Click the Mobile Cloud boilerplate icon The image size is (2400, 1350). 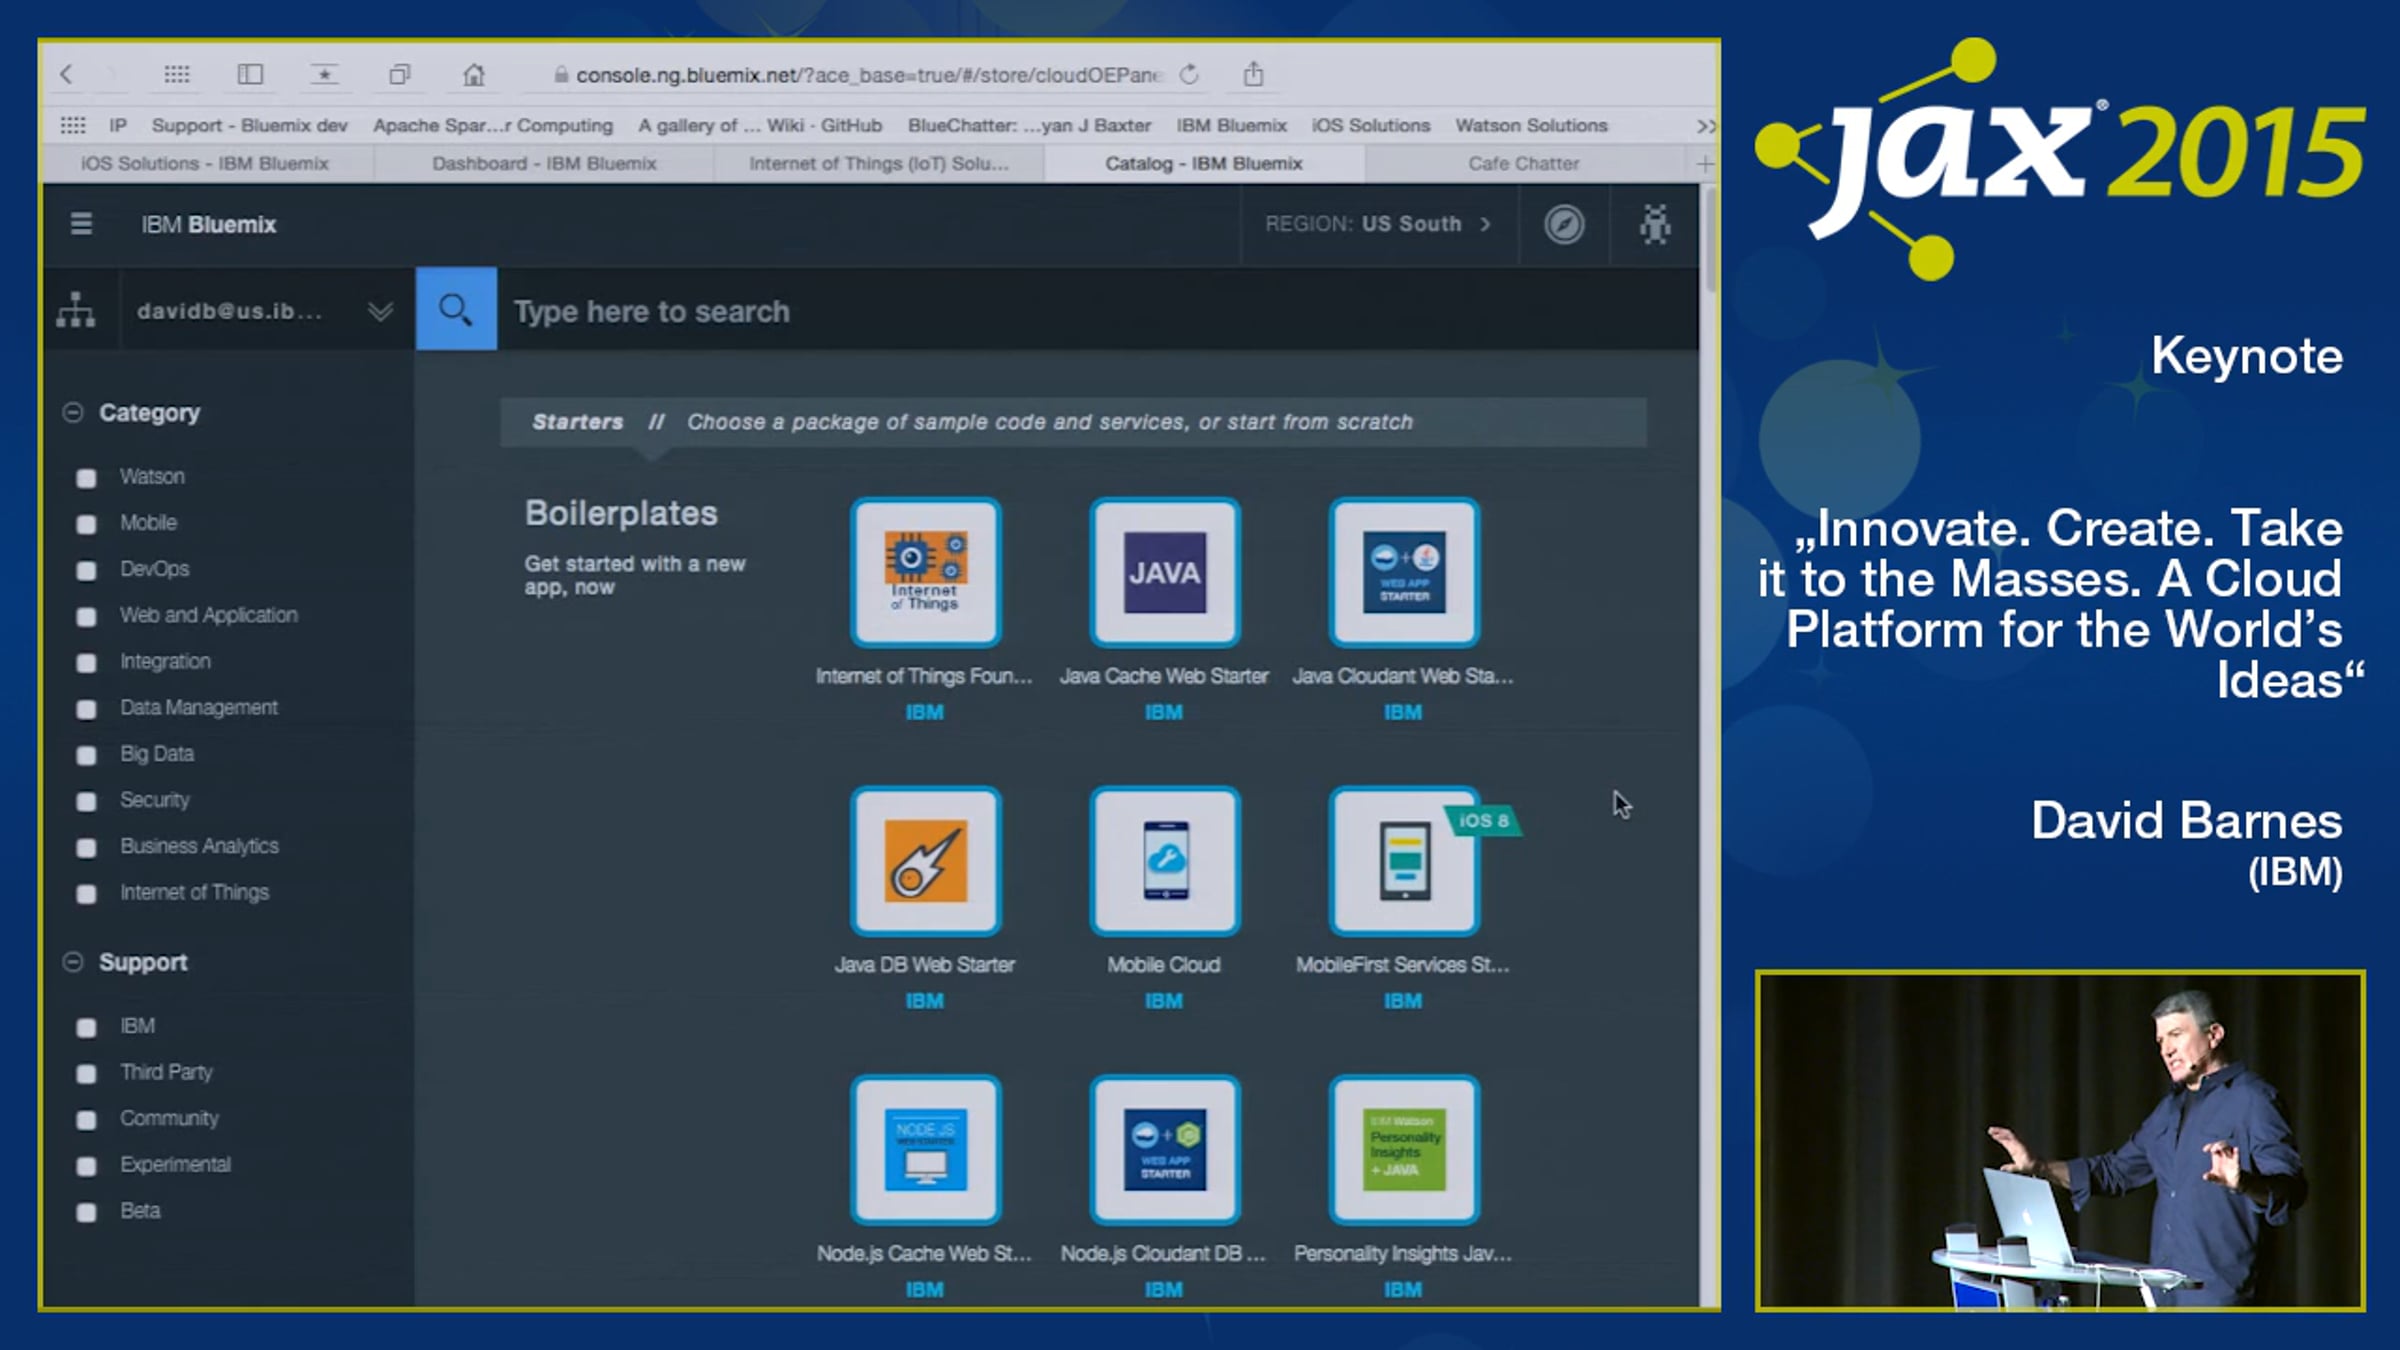pos(1164,861)
